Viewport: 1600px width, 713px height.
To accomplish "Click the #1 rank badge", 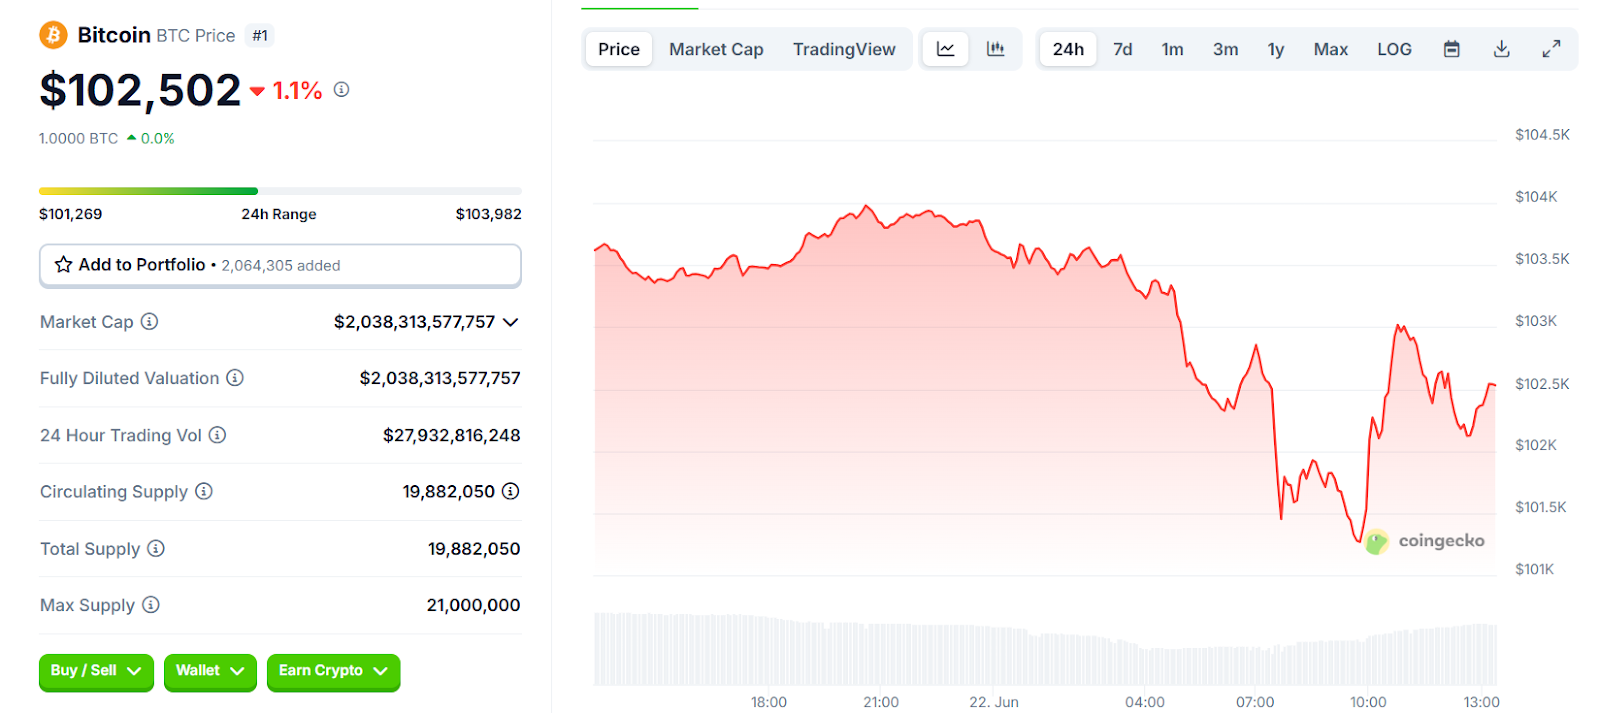I will click(x=260, y=36).
